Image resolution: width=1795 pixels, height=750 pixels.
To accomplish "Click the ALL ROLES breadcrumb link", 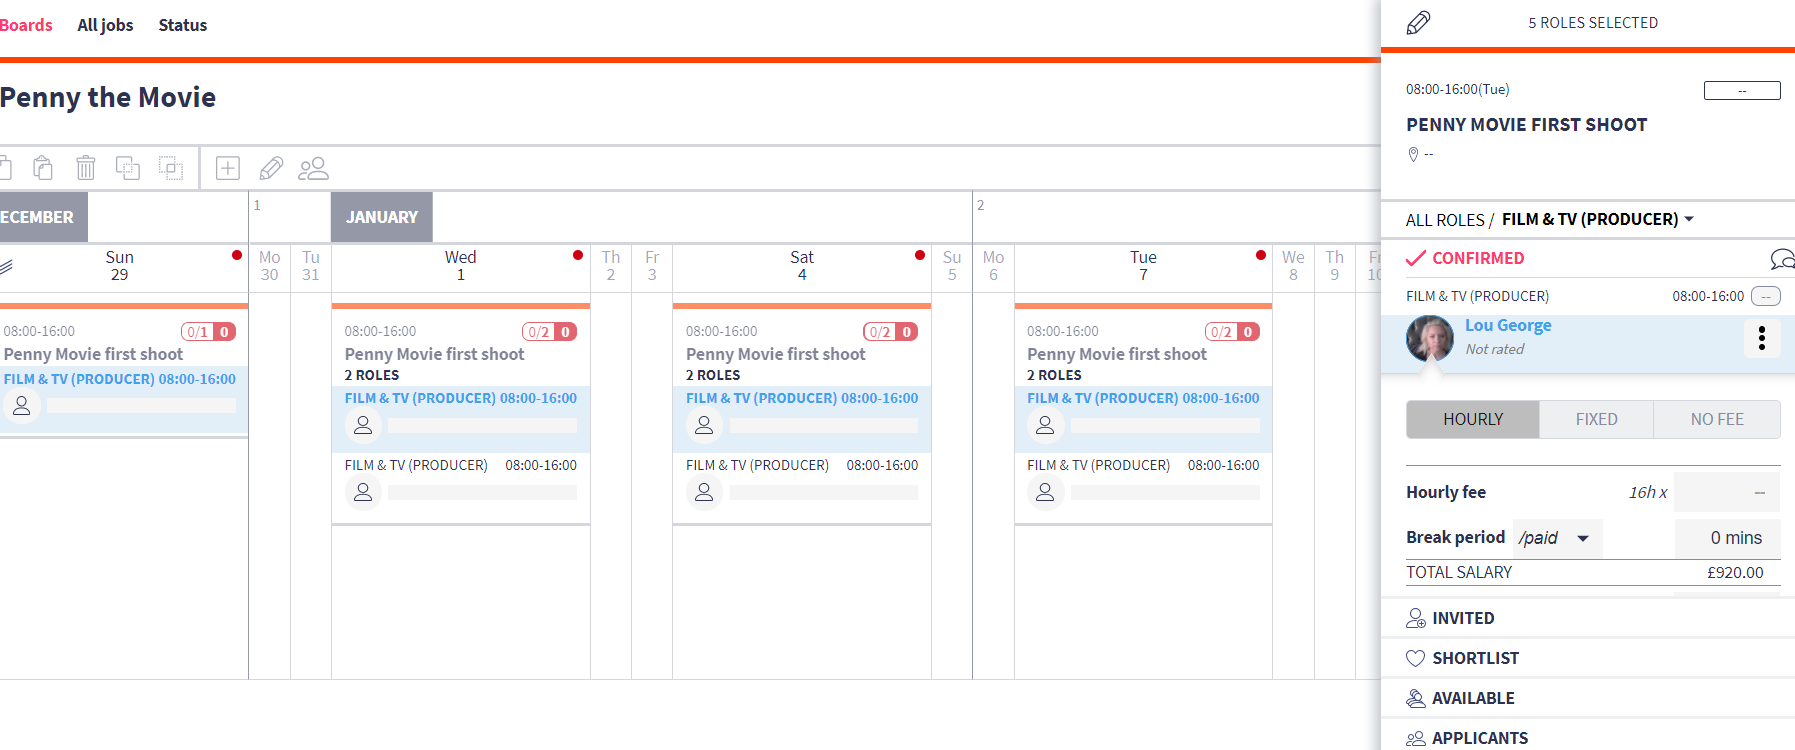I will 1445,220.
